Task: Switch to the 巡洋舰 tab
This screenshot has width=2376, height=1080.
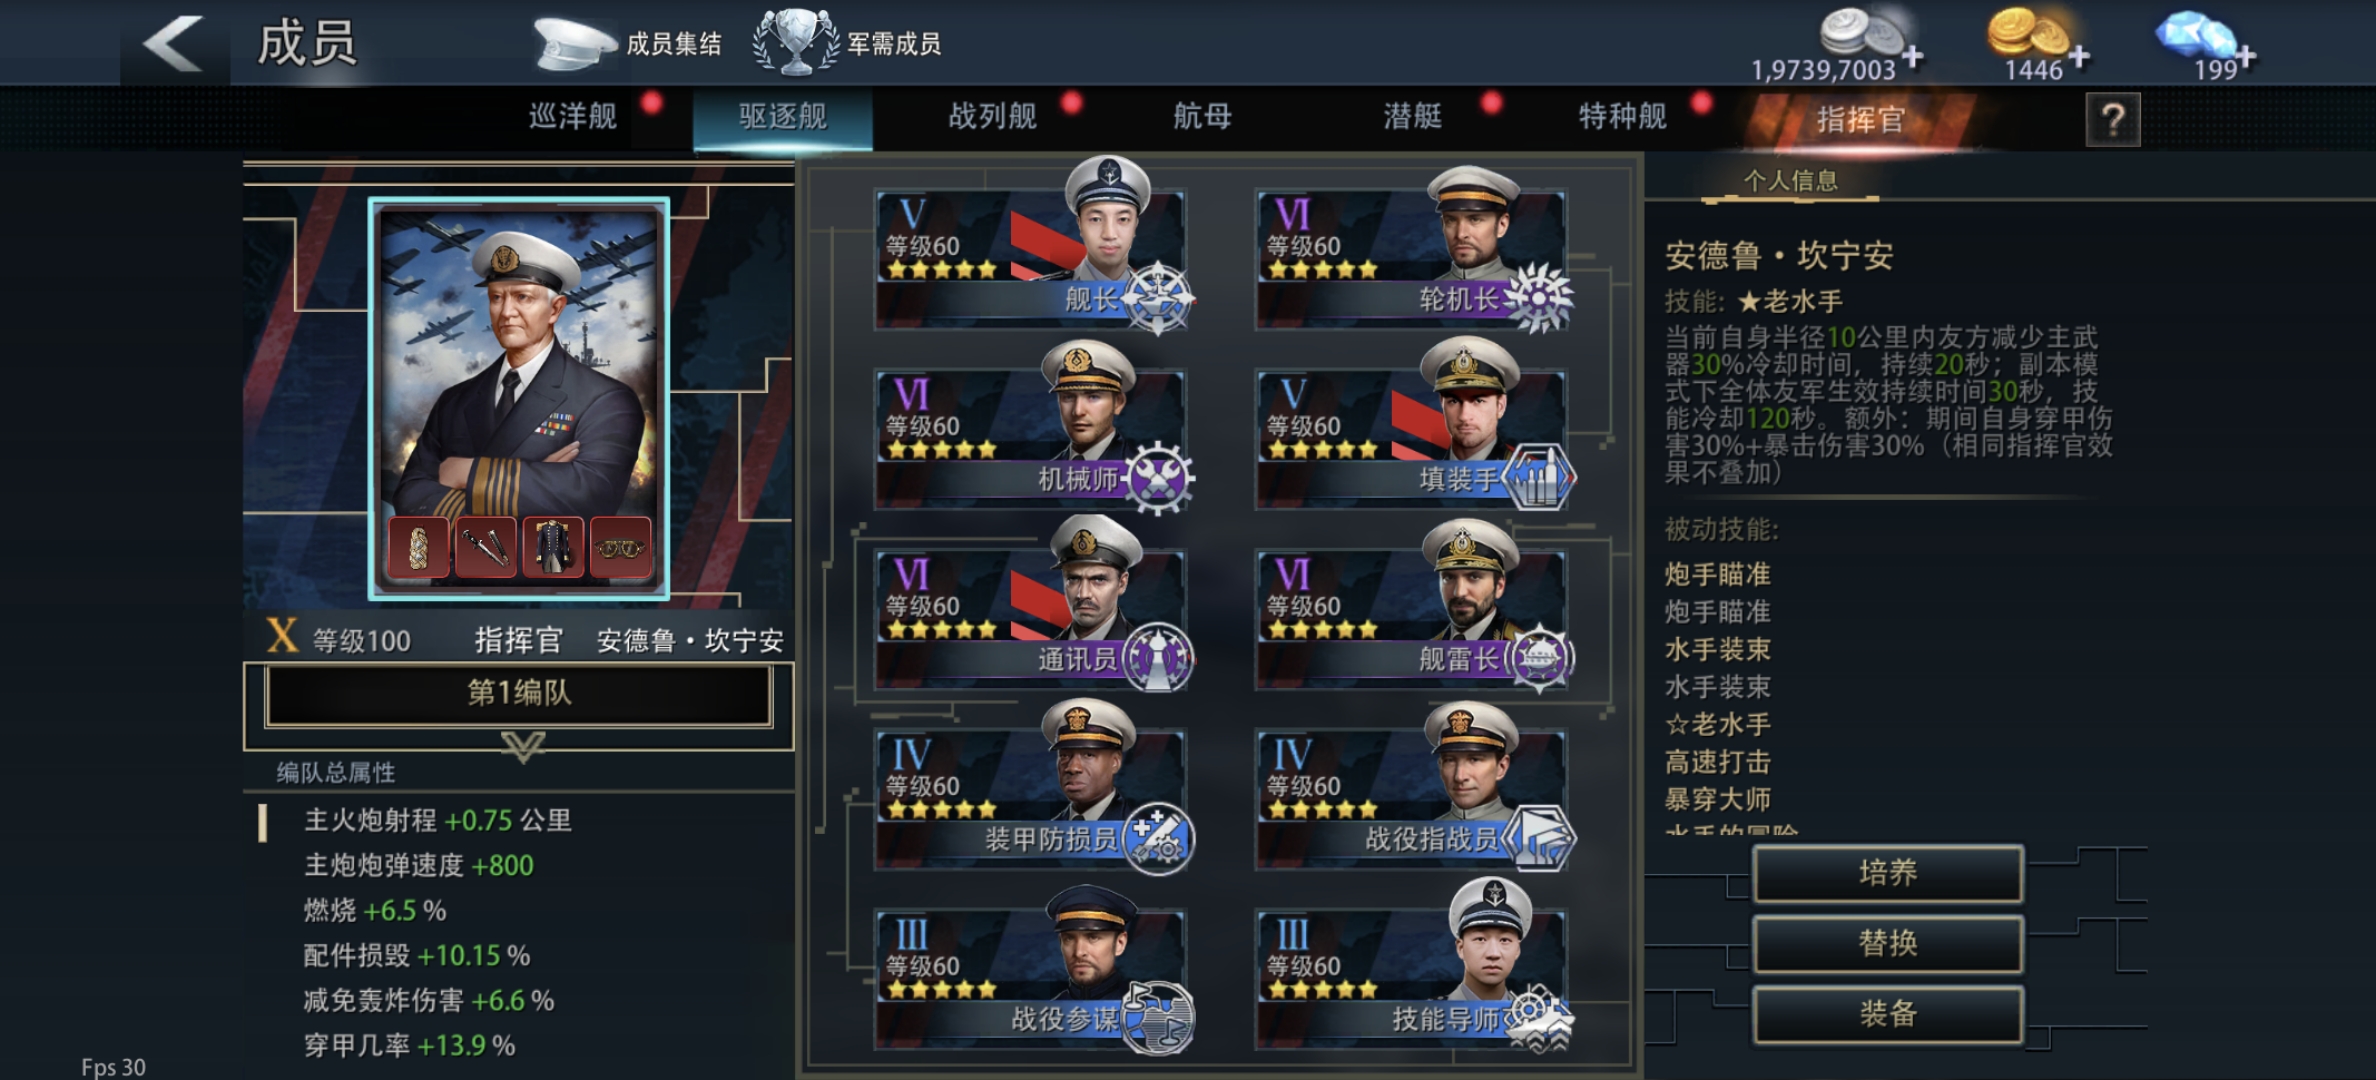Action: point(573,117)
